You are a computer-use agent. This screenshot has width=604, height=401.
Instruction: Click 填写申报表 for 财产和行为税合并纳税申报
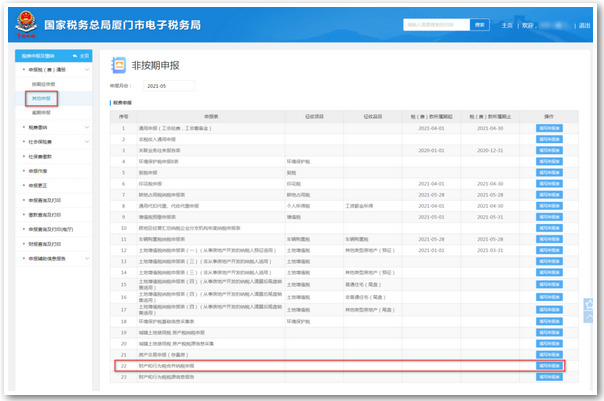click(550, 366)
